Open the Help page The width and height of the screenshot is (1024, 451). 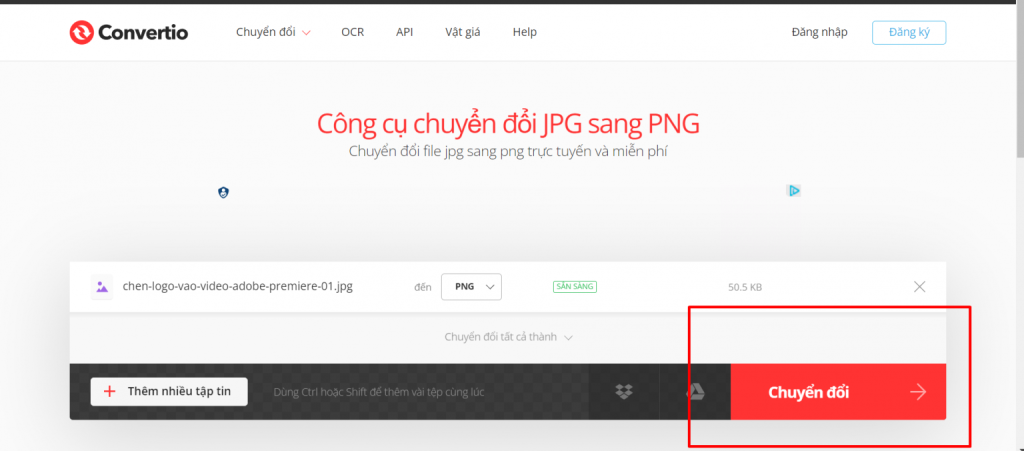pyautogui.click(x=524, y=32)
